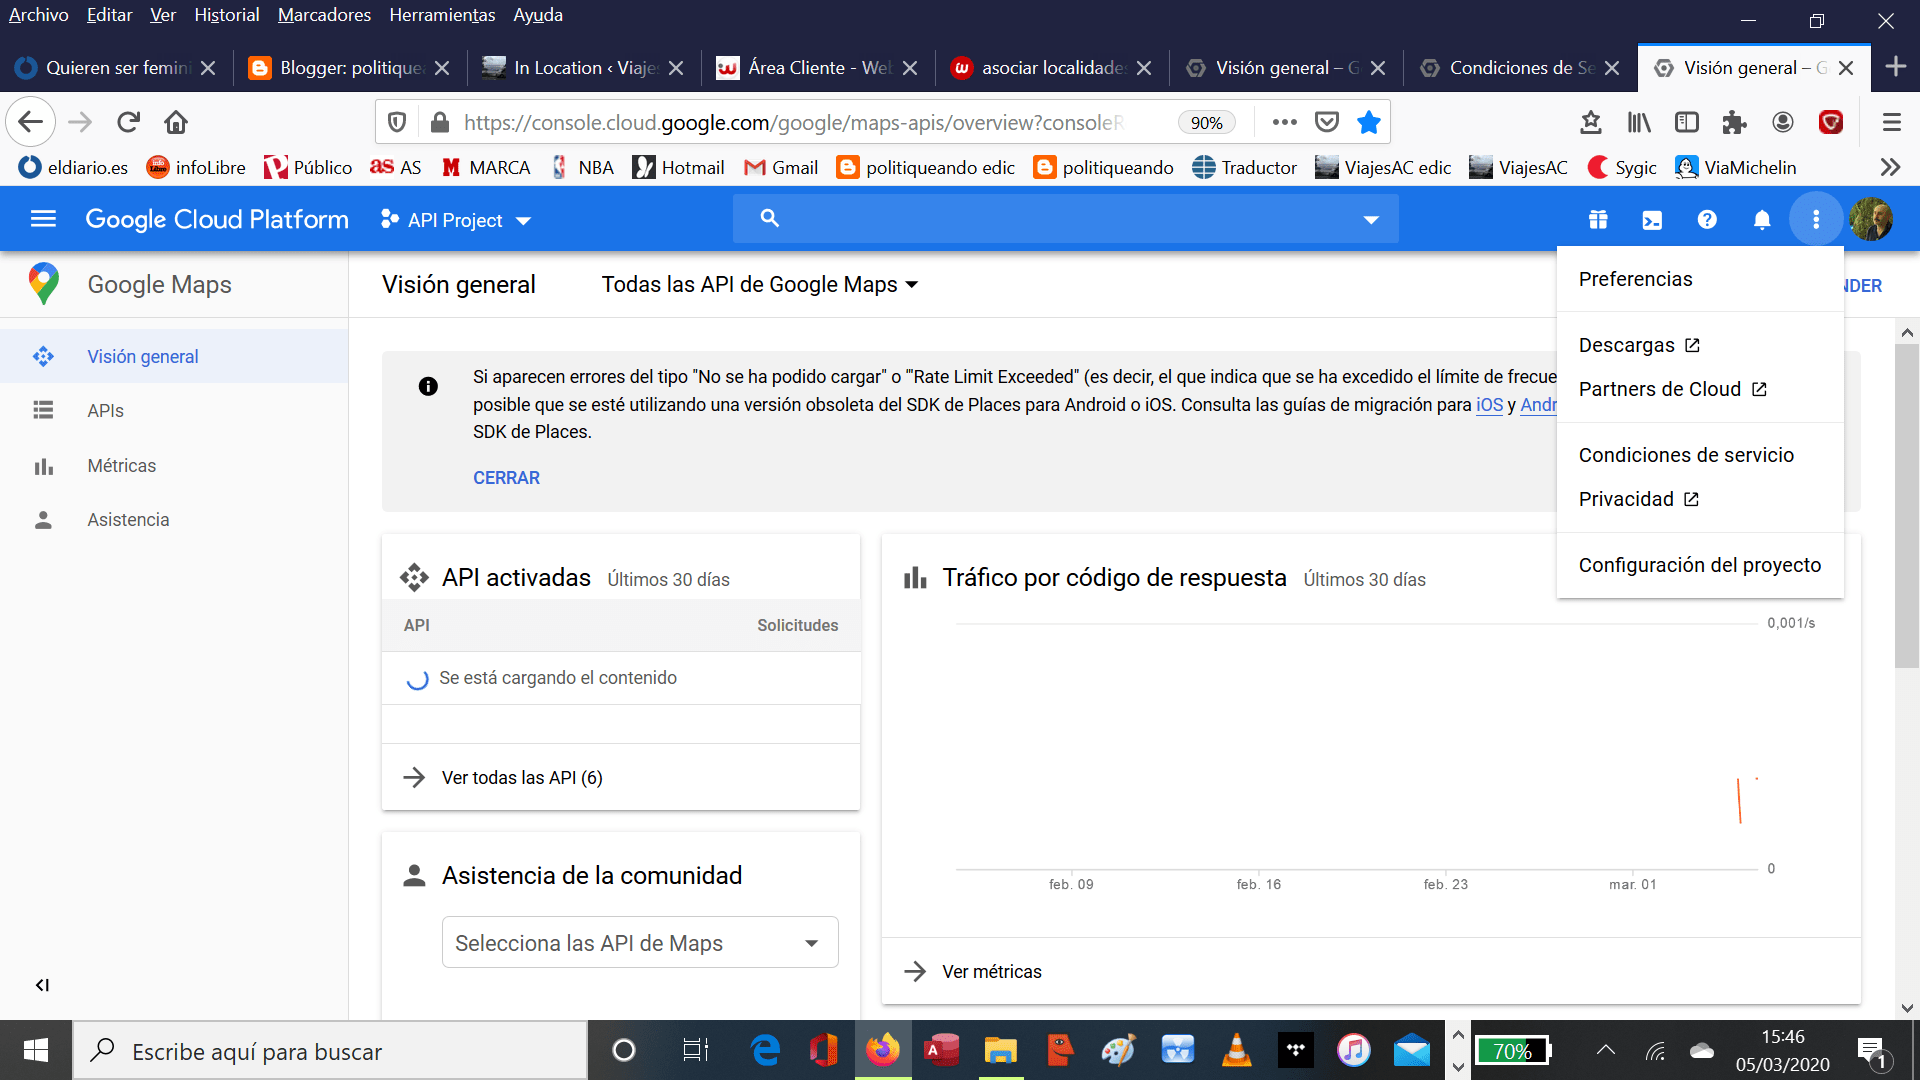Open VLC media player from taskbar
Image resolution: width=1920 pixels, height=1080 pixels.
click(1237, 1050)
